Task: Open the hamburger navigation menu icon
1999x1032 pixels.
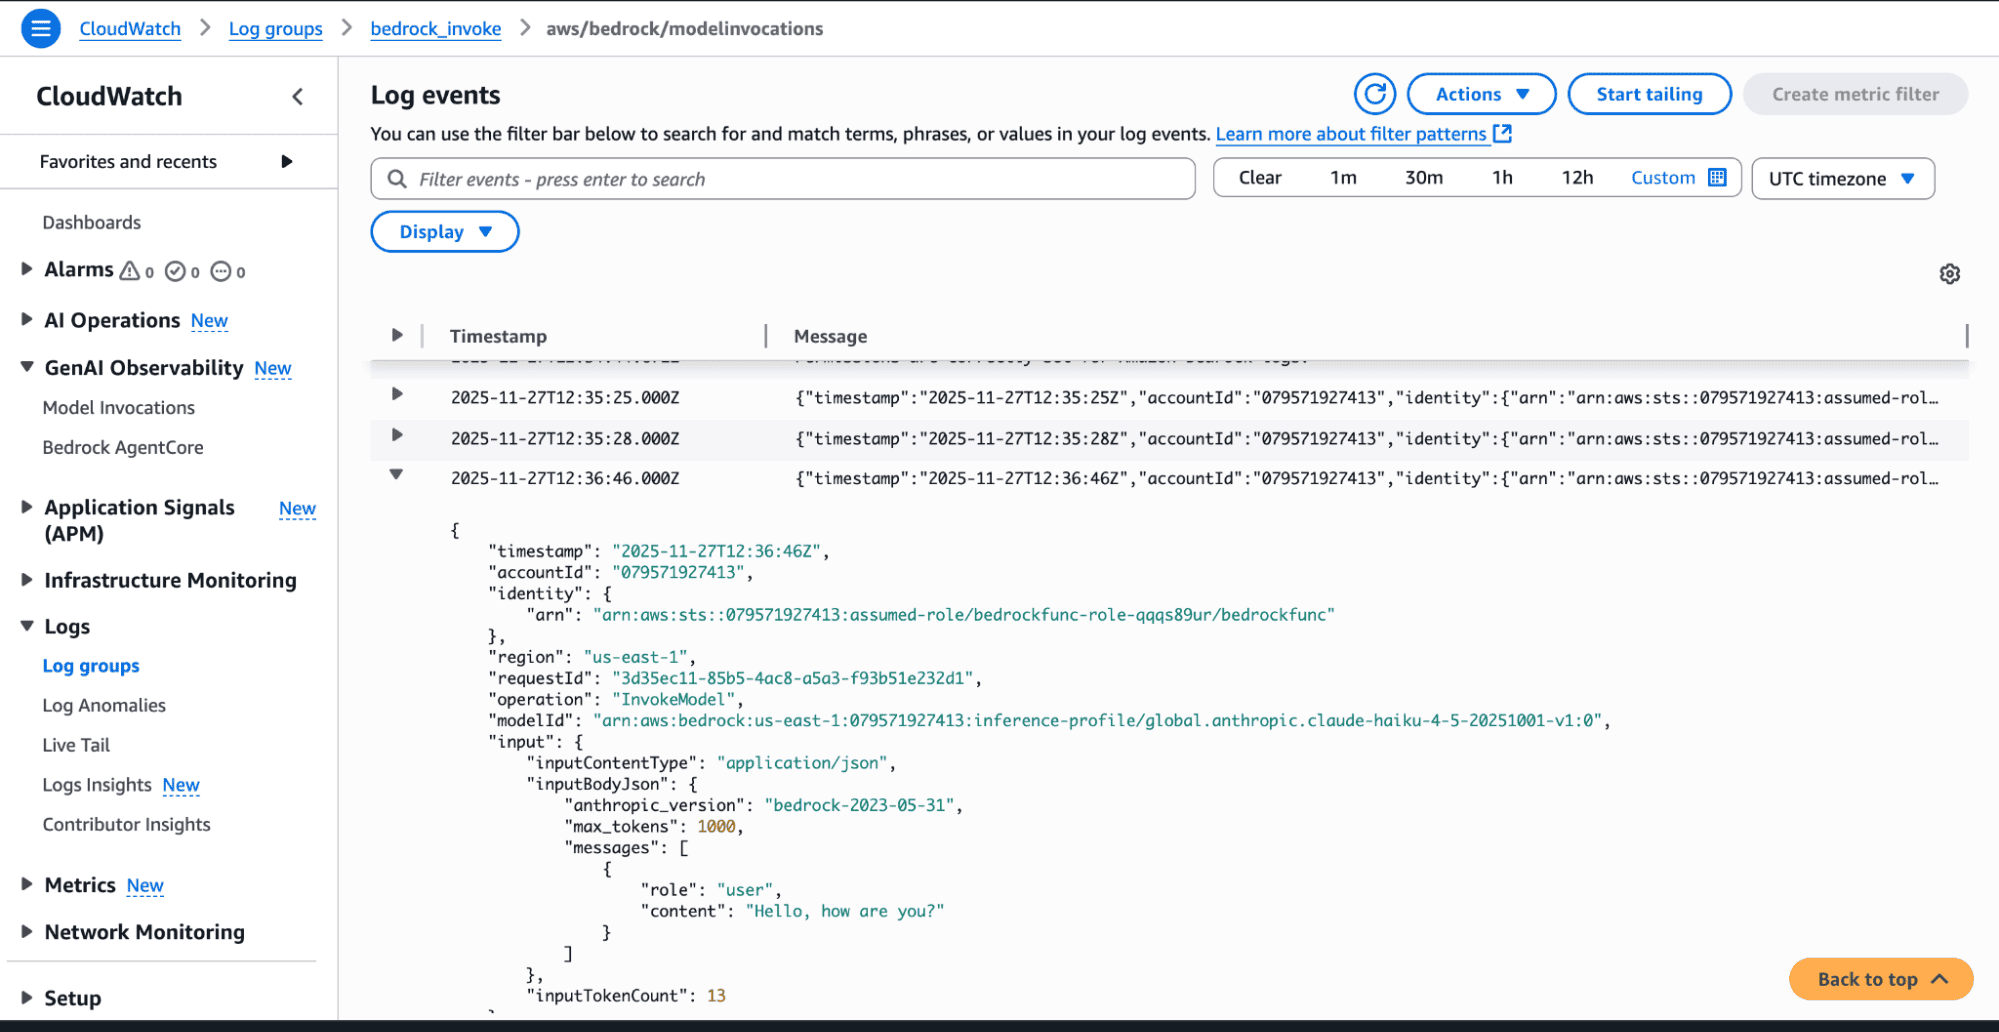Action: click(x=40, y=28)
